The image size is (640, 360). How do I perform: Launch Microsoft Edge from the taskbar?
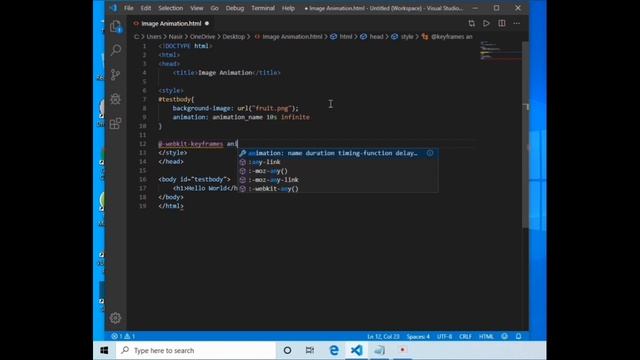334,350
